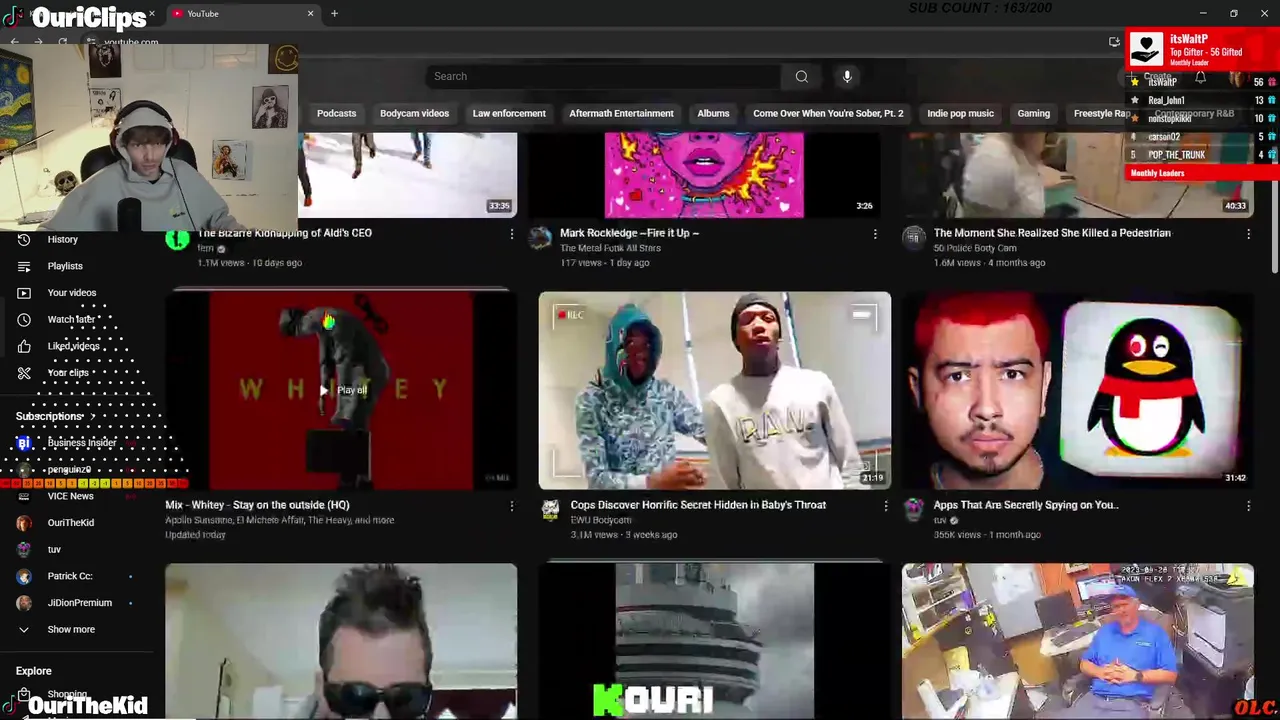The width and height of the screenshot is (1280, 720).
Task: Open OuriTheKid subscription
Action: [70, 523]
